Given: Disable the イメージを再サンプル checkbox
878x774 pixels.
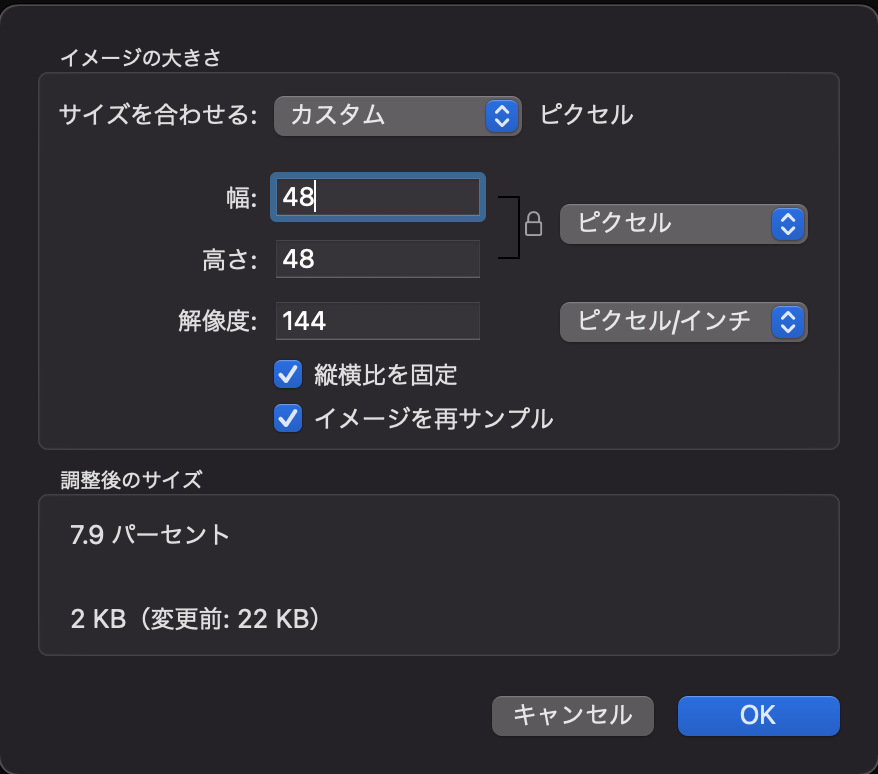Looking at the screenshot, I should (x=287, y=418).
